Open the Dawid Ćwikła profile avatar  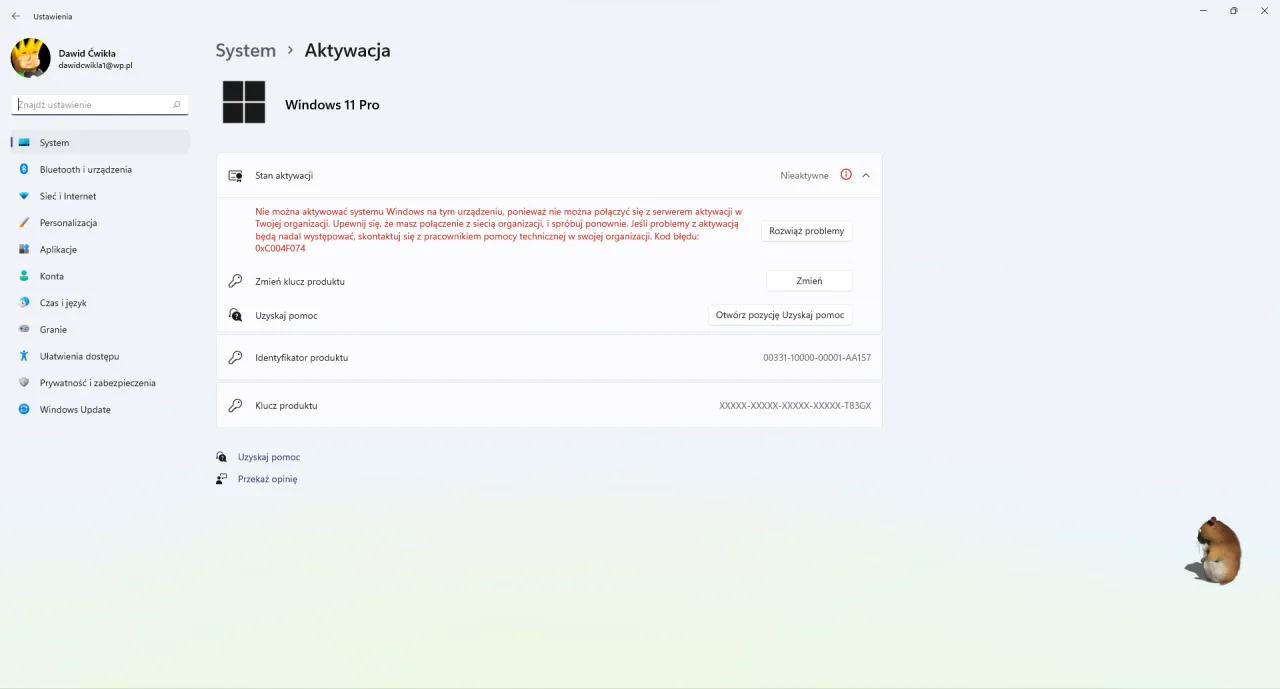tap(30, 58)
